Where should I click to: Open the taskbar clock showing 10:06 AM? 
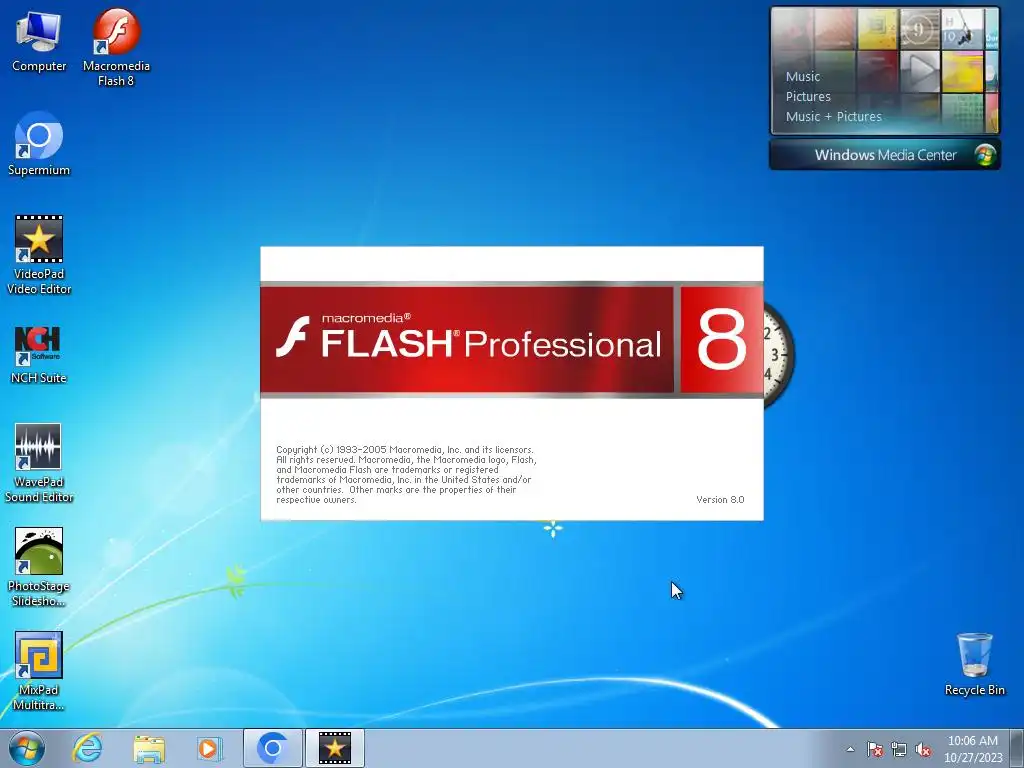tap(972, 749)
